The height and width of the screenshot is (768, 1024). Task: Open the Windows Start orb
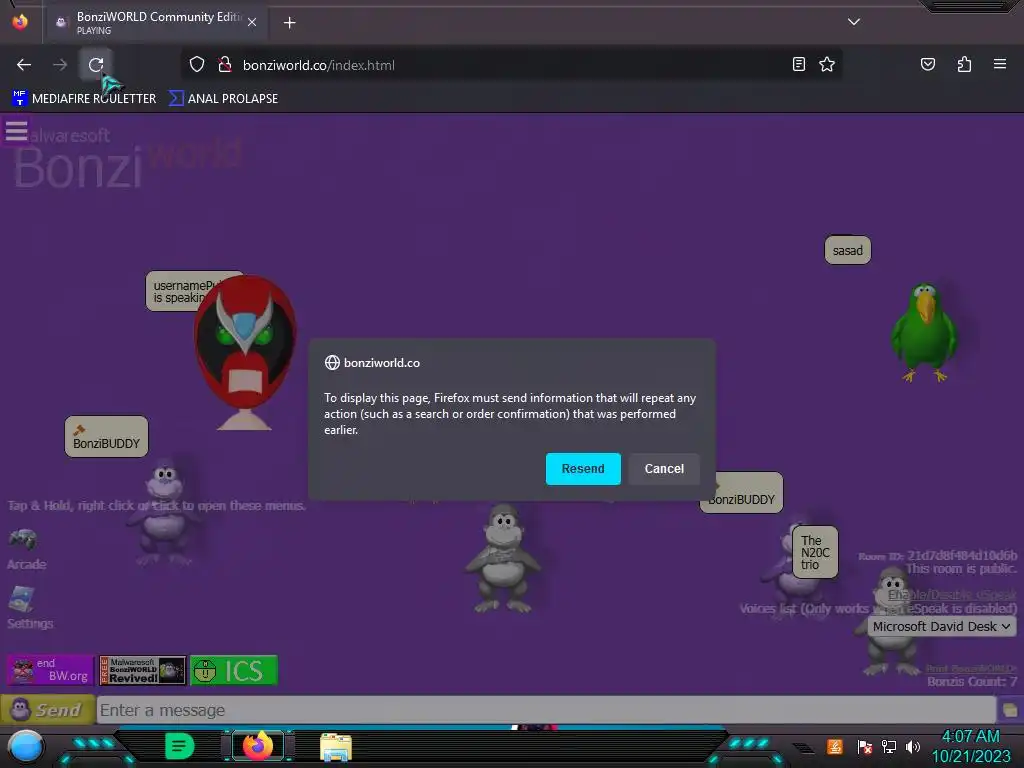(x=25, y=747)
